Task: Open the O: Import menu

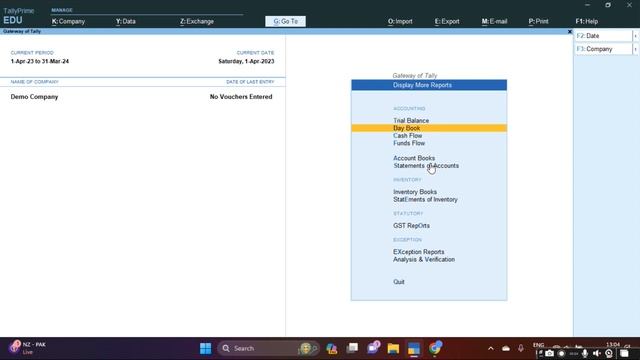Action: pos(400,21)
